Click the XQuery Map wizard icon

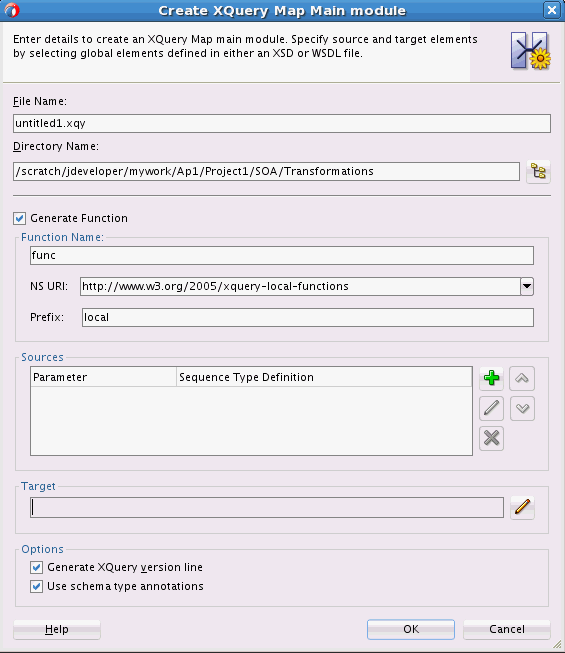(x=530, y=51)
